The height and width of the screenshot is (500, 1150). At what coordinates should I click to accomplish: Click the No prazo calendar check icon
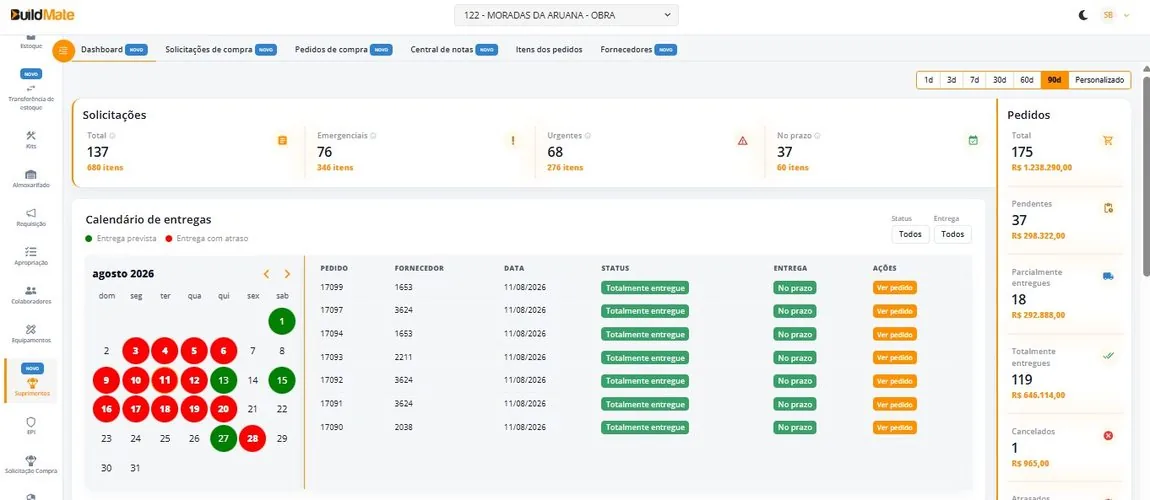click(x=973, y=141)
